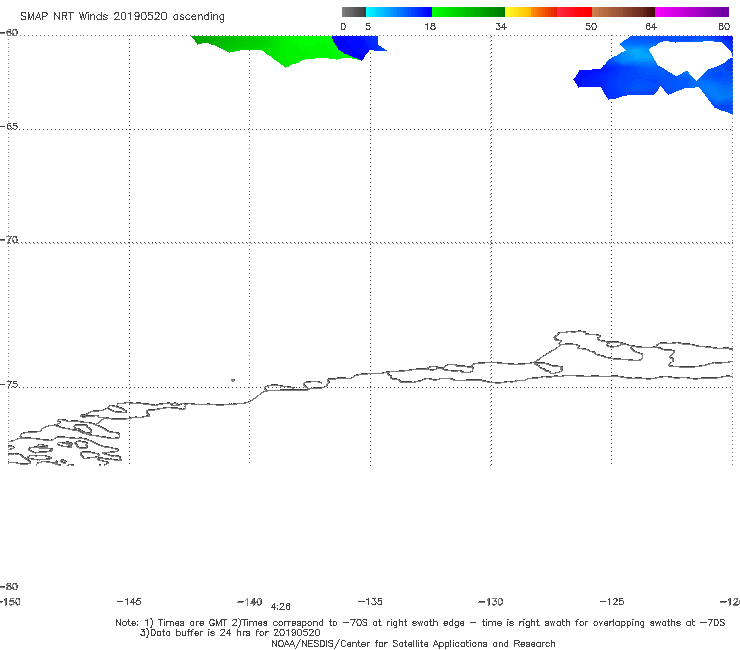740x650 pixels.
Task: Click the color bar label '64'
Action: coord(651,26)
